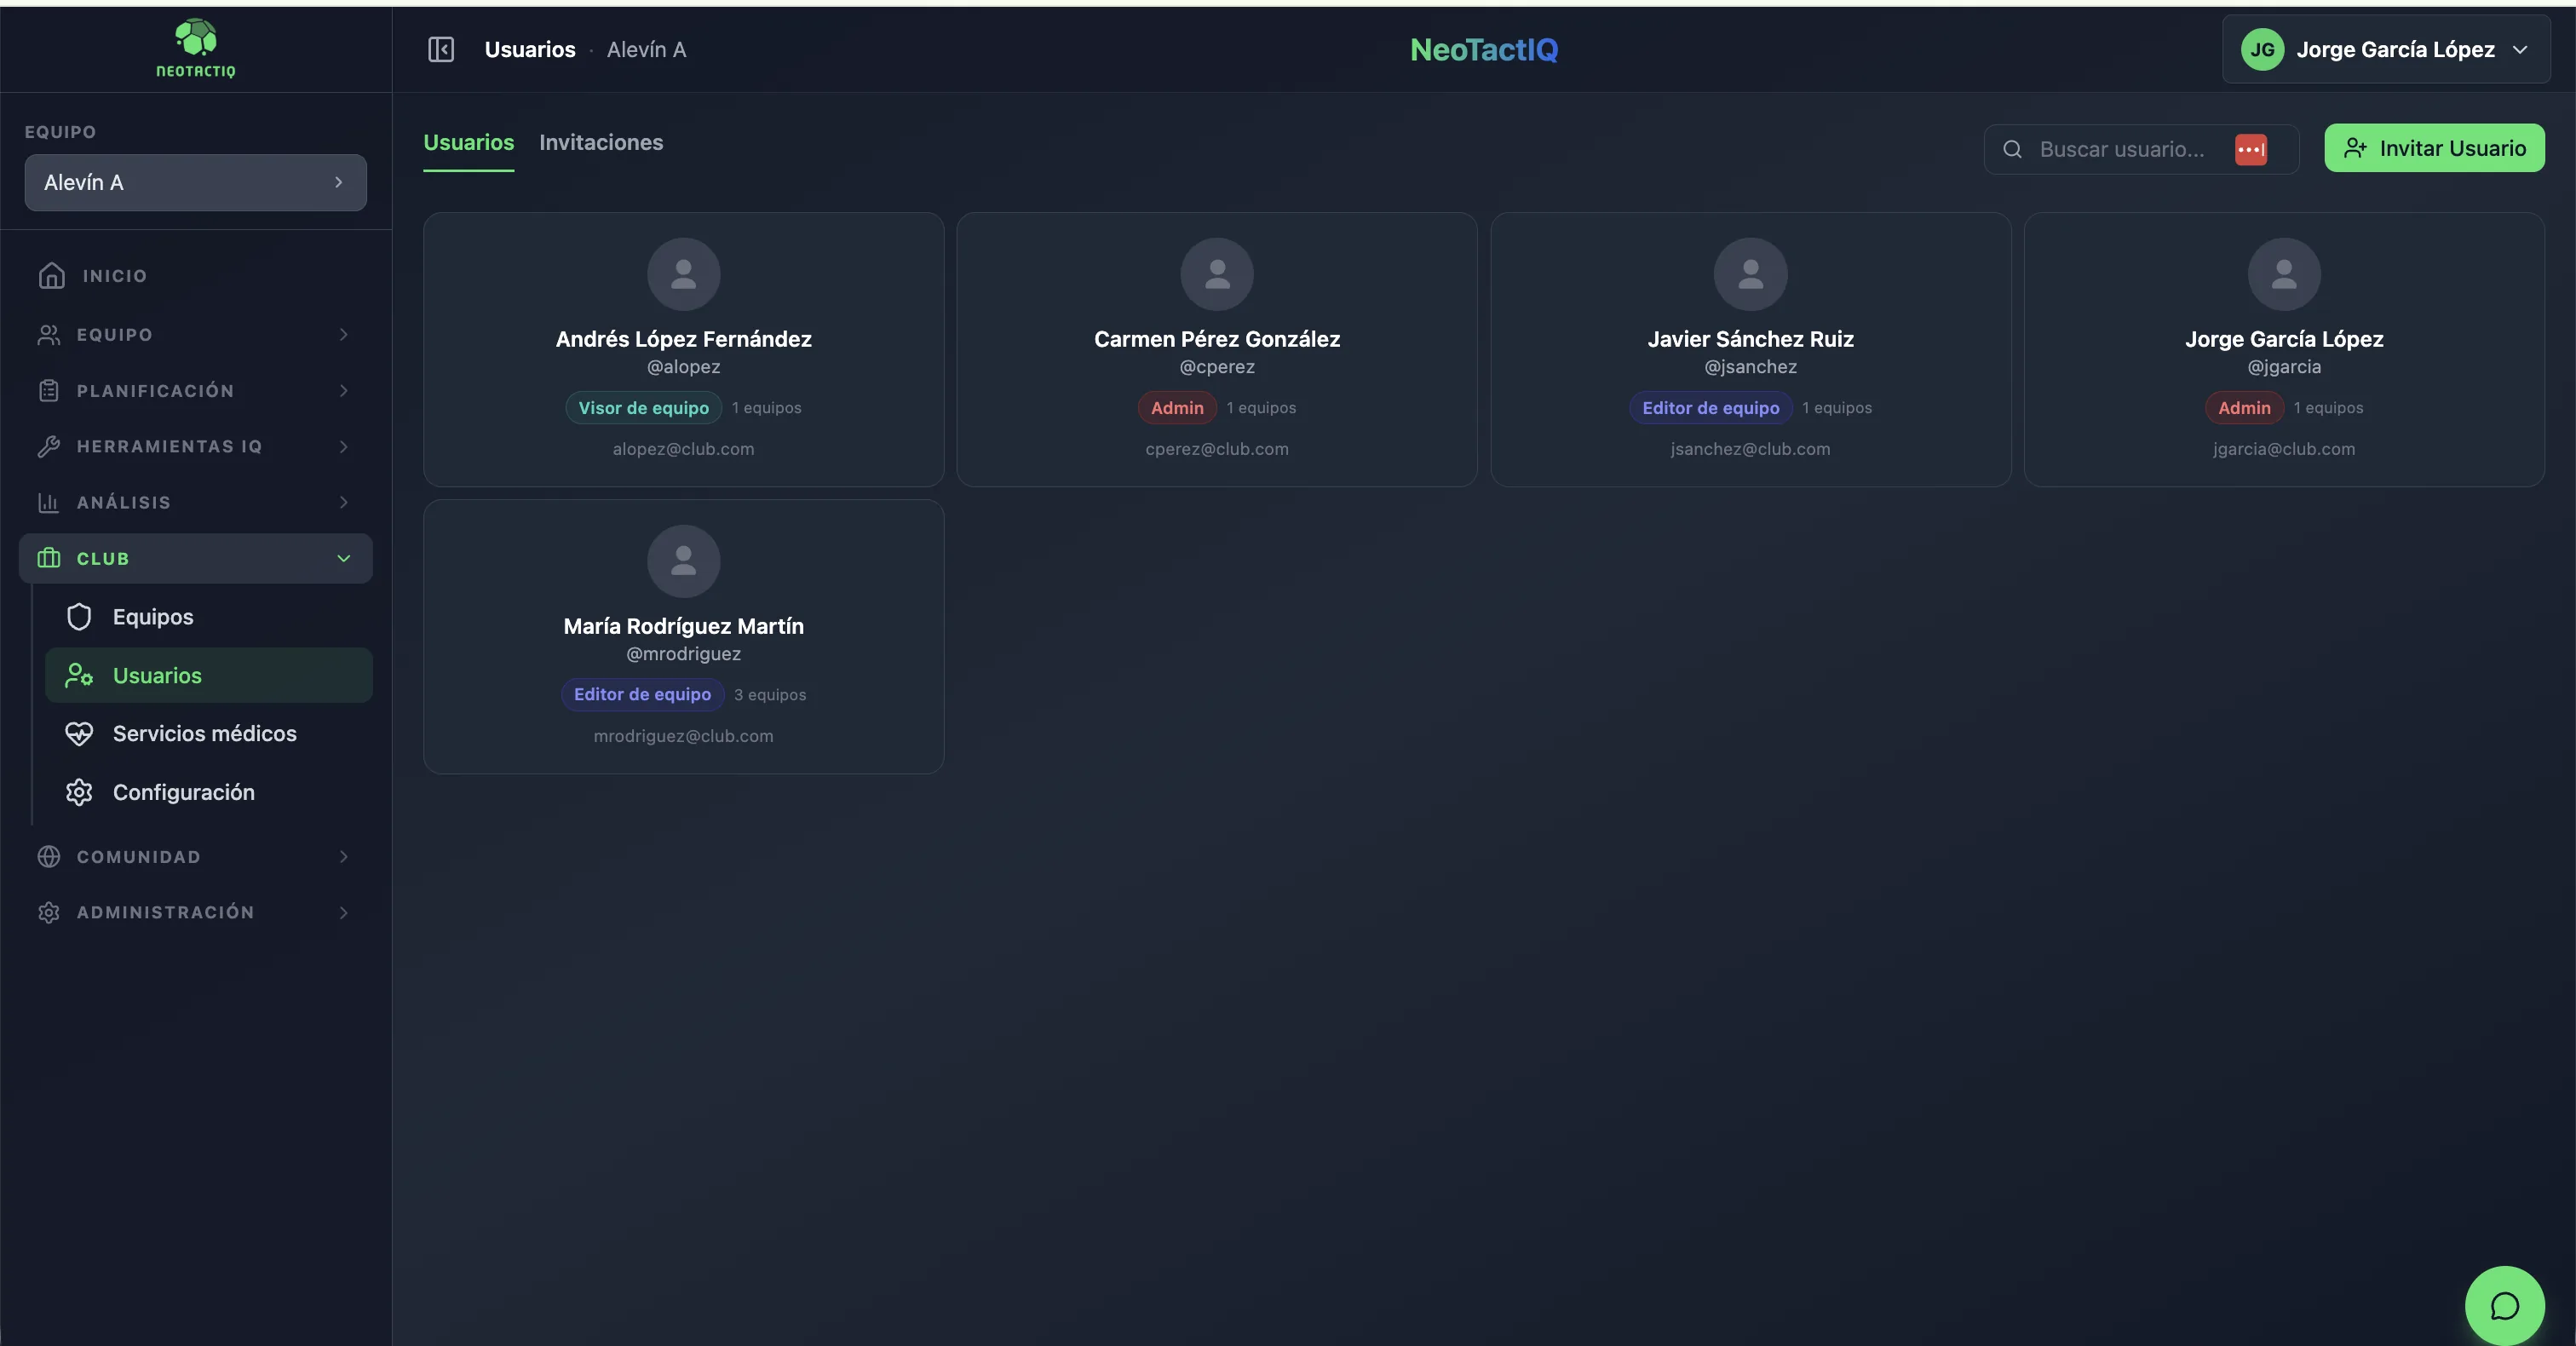2576x1346 pixels.
Task: Click the Club briefcase icon
Action: pos(49,558)
